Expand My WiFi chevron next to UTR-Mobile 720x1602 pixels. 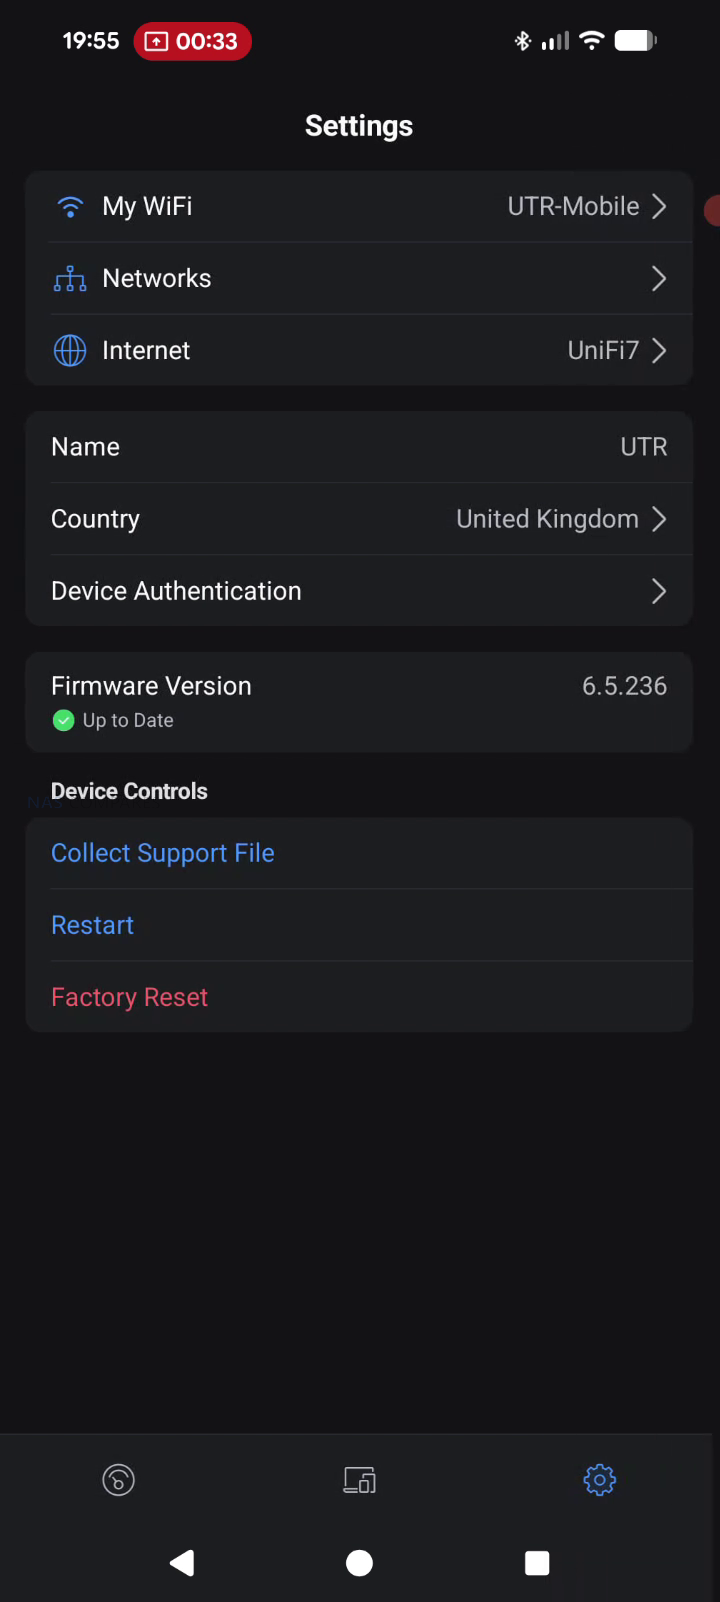click(659, 207)
